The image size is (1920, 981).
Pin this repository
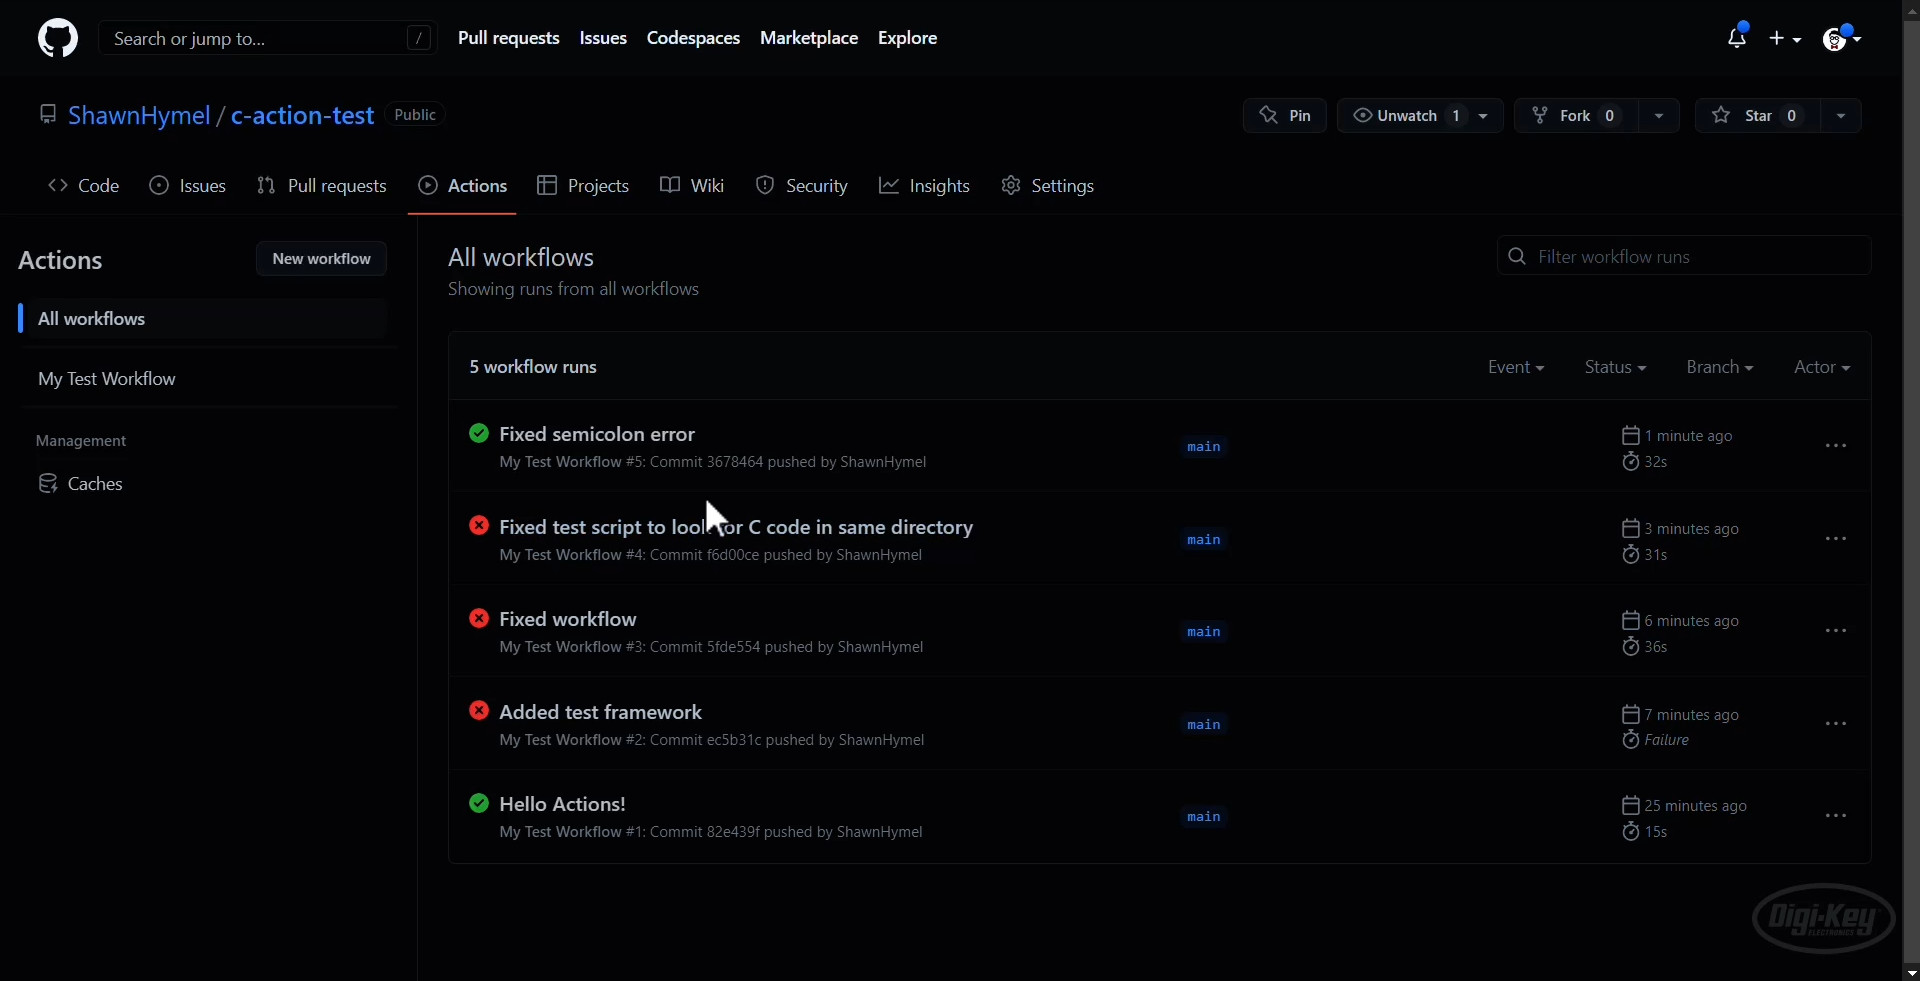(x=1284, y=115)
